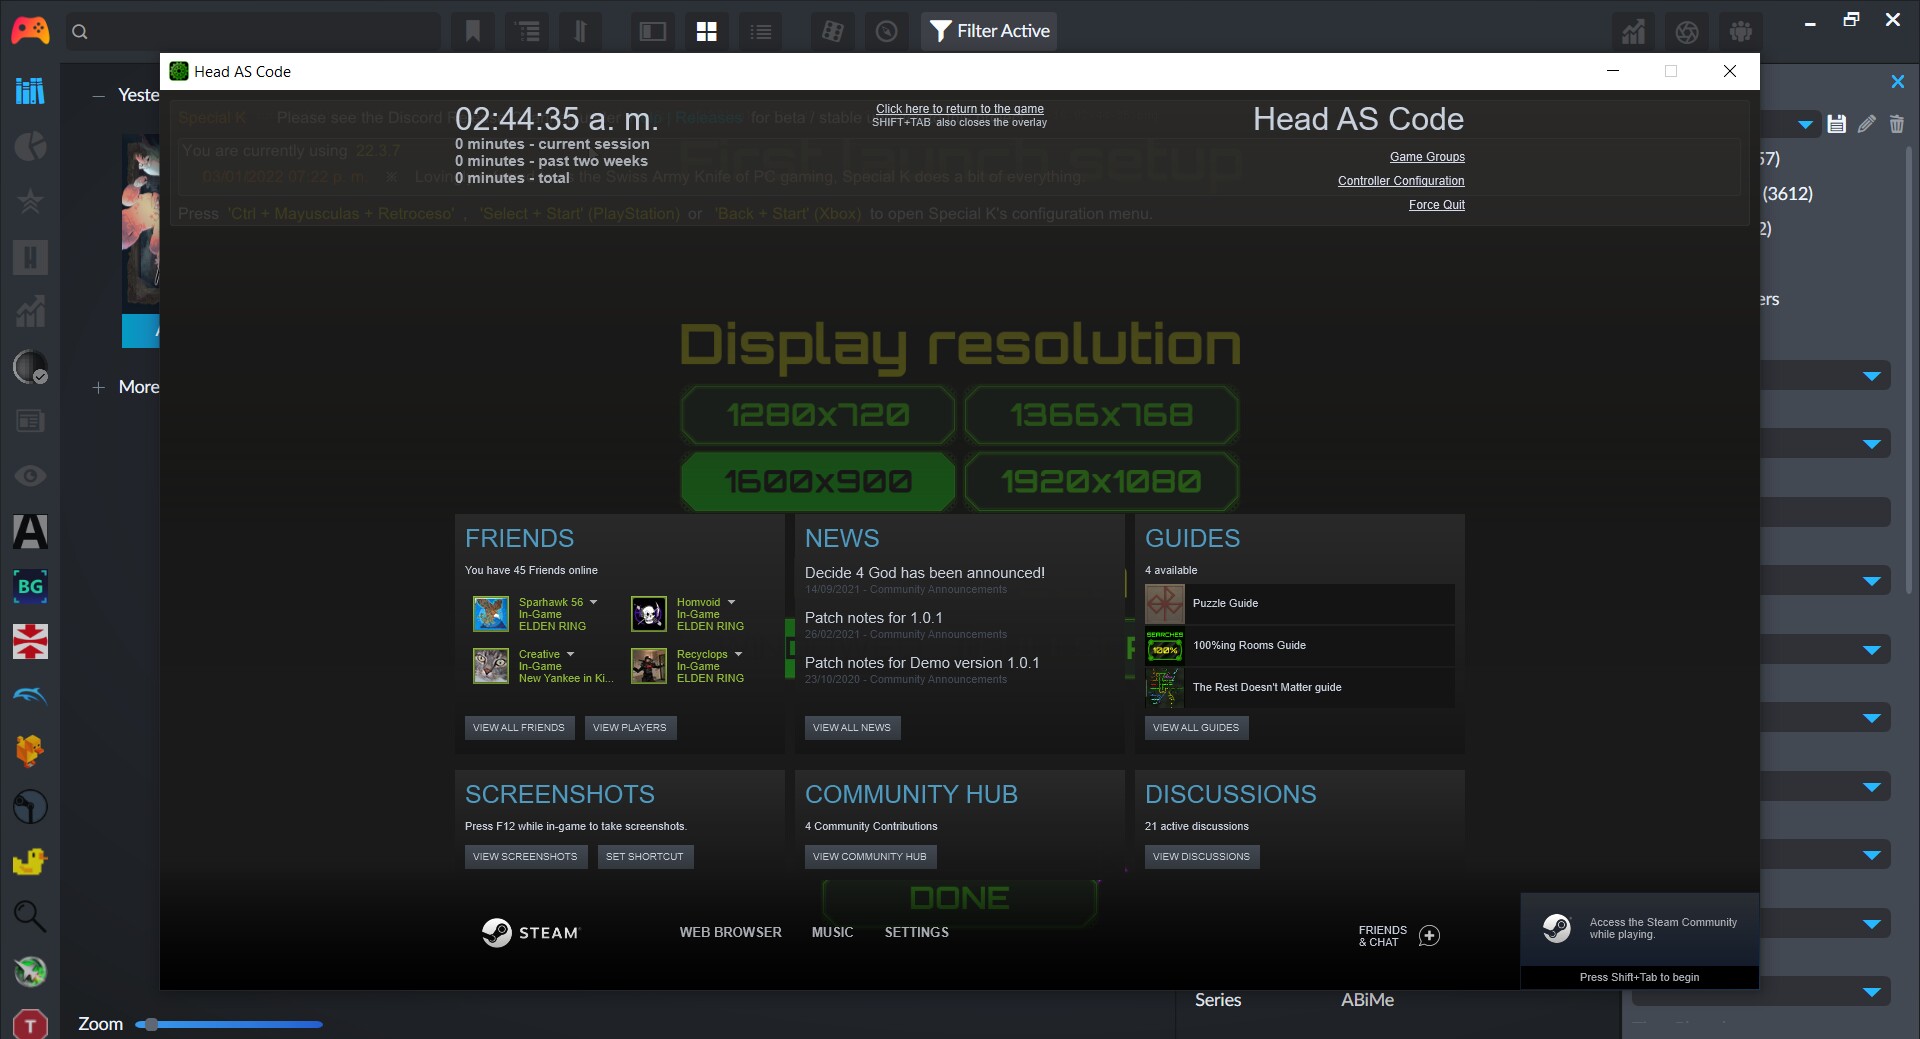Open the Controller Configuration link

coord(1401,181)
